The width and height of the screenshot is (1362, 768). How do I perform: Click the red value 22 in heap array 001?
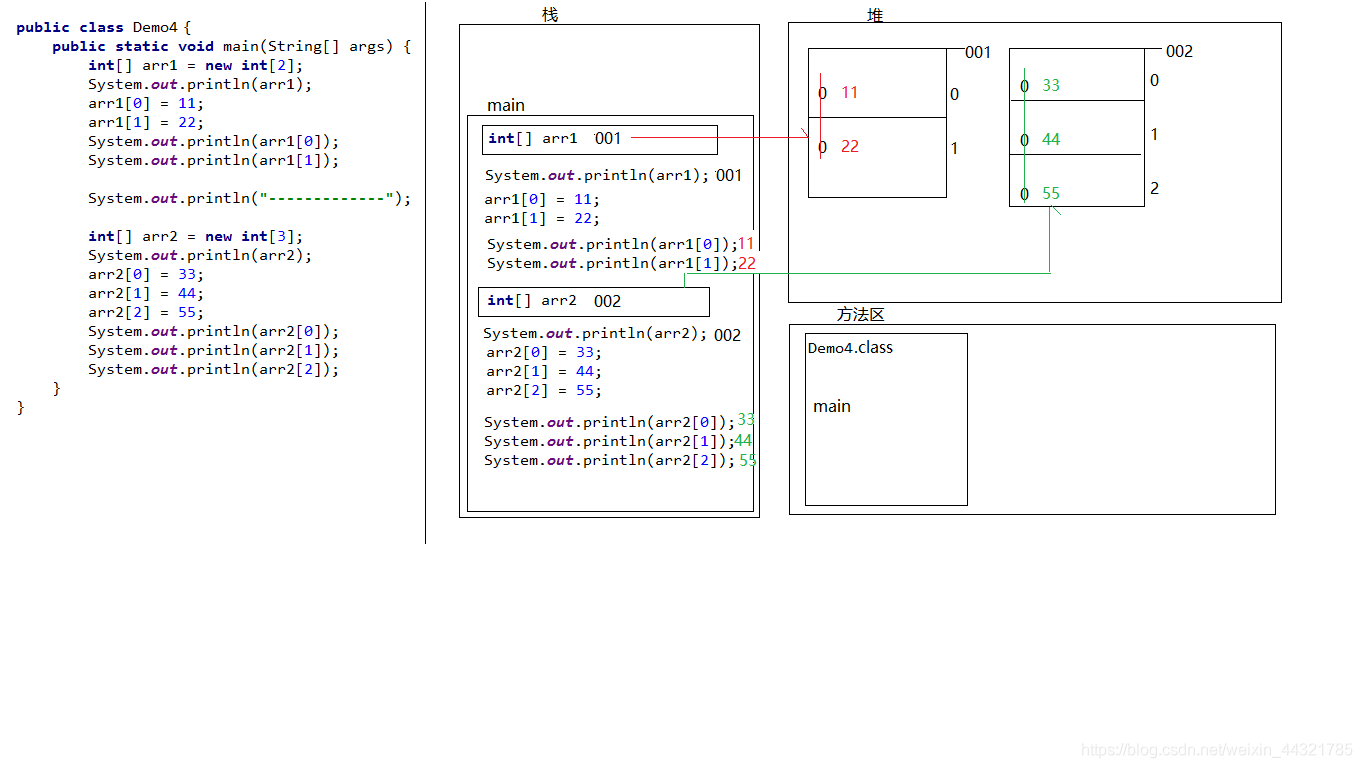850,146
